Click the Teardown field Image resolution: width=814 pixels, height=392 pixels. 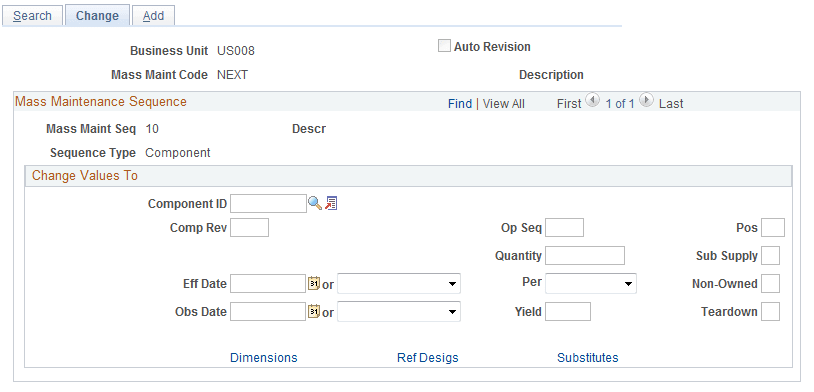point(770,312)
